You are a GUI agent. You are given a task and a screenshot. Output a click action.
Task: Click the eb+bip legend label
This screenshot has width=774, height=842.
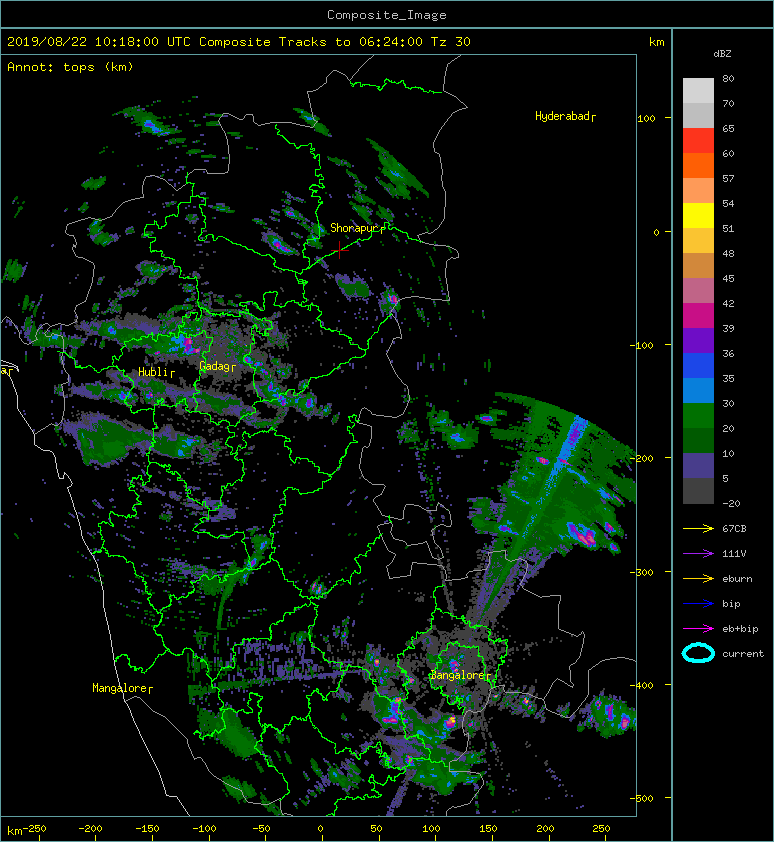[740, 629]
